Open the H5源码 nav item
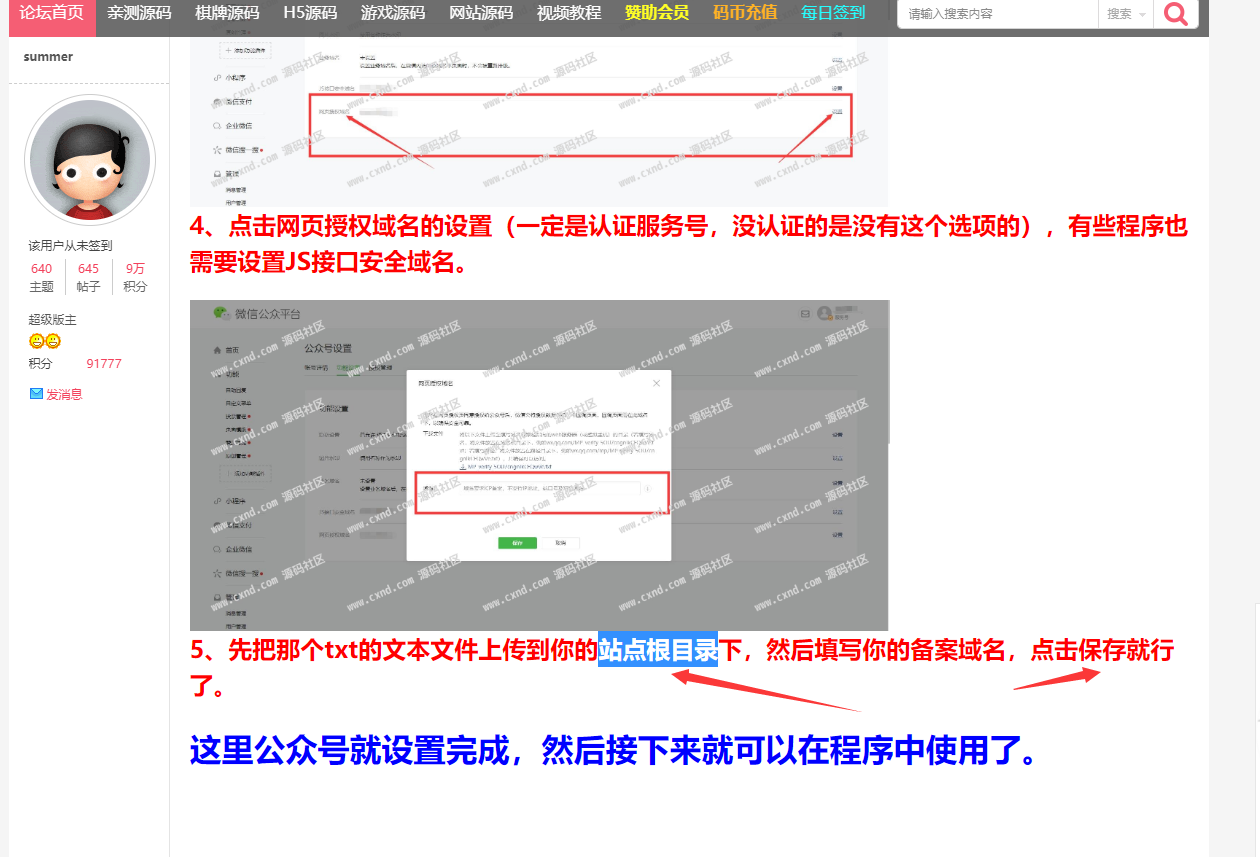The width and height of the screenshot is (1260, 857). (312, 14)
